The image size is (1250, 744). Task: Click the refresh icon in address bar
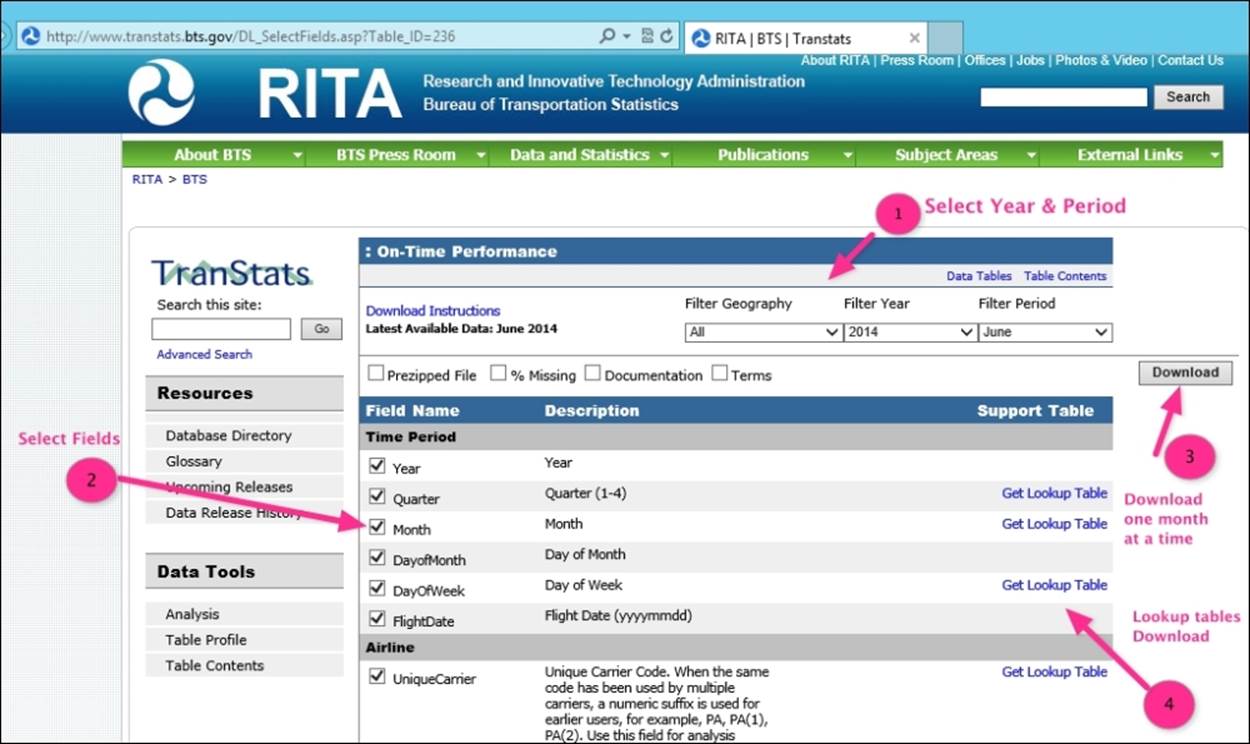point(667,36)
